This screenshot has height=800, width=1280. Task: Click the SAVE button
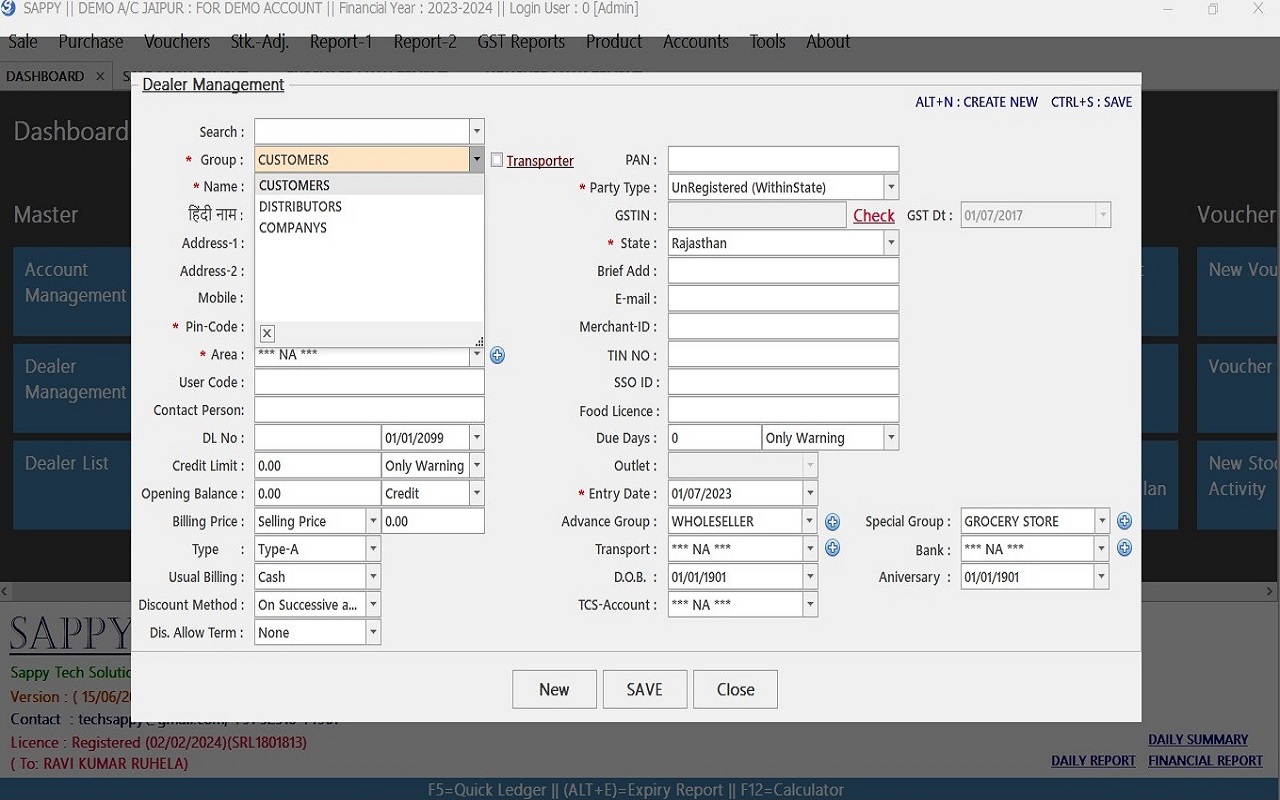tap(645, 689)
